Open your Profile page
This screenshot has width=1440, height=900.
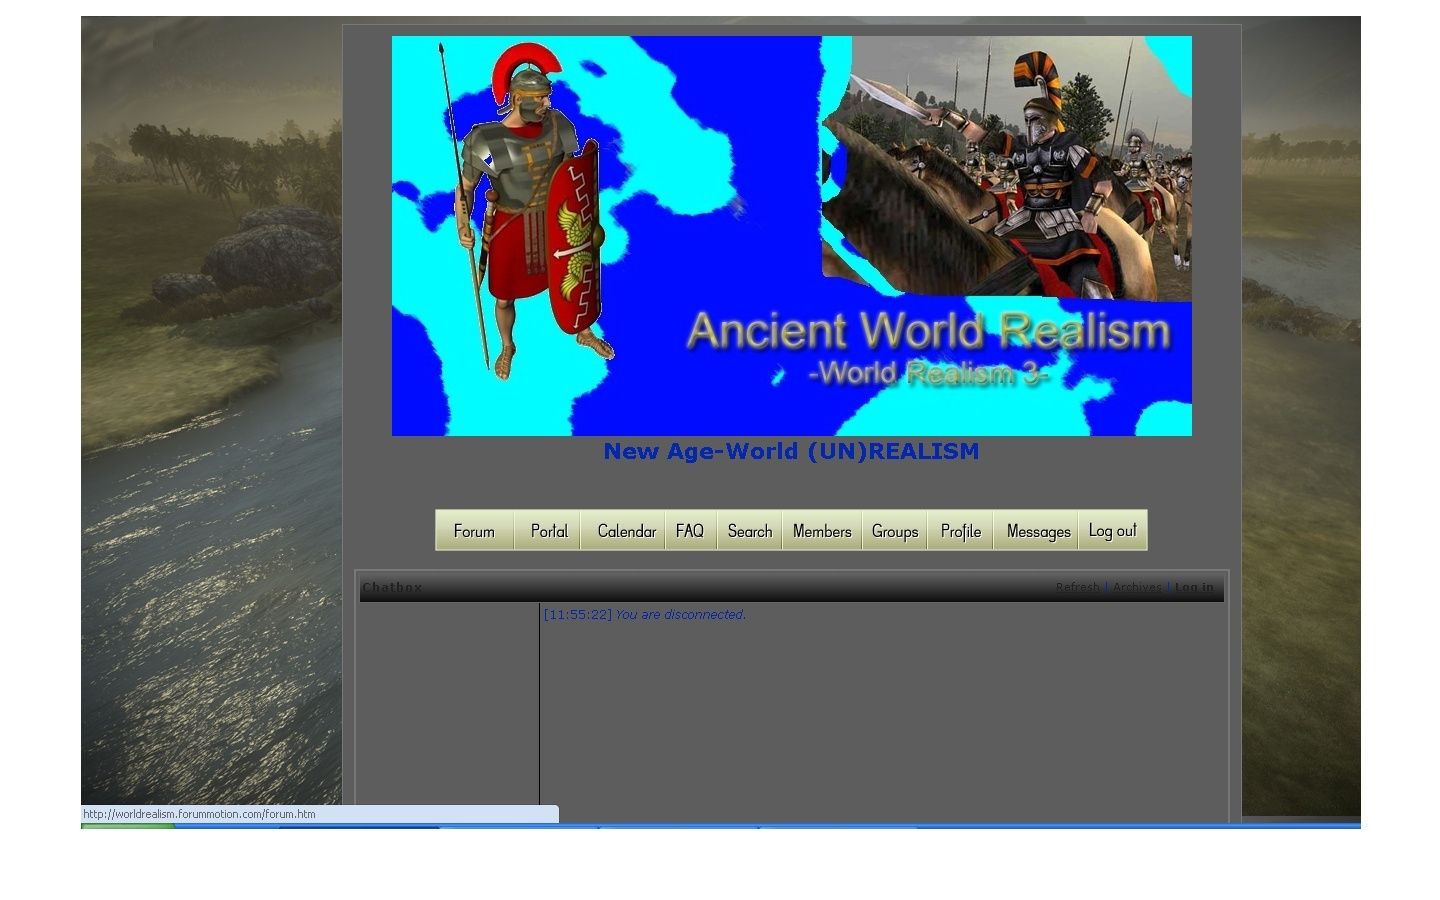[960, 531]
